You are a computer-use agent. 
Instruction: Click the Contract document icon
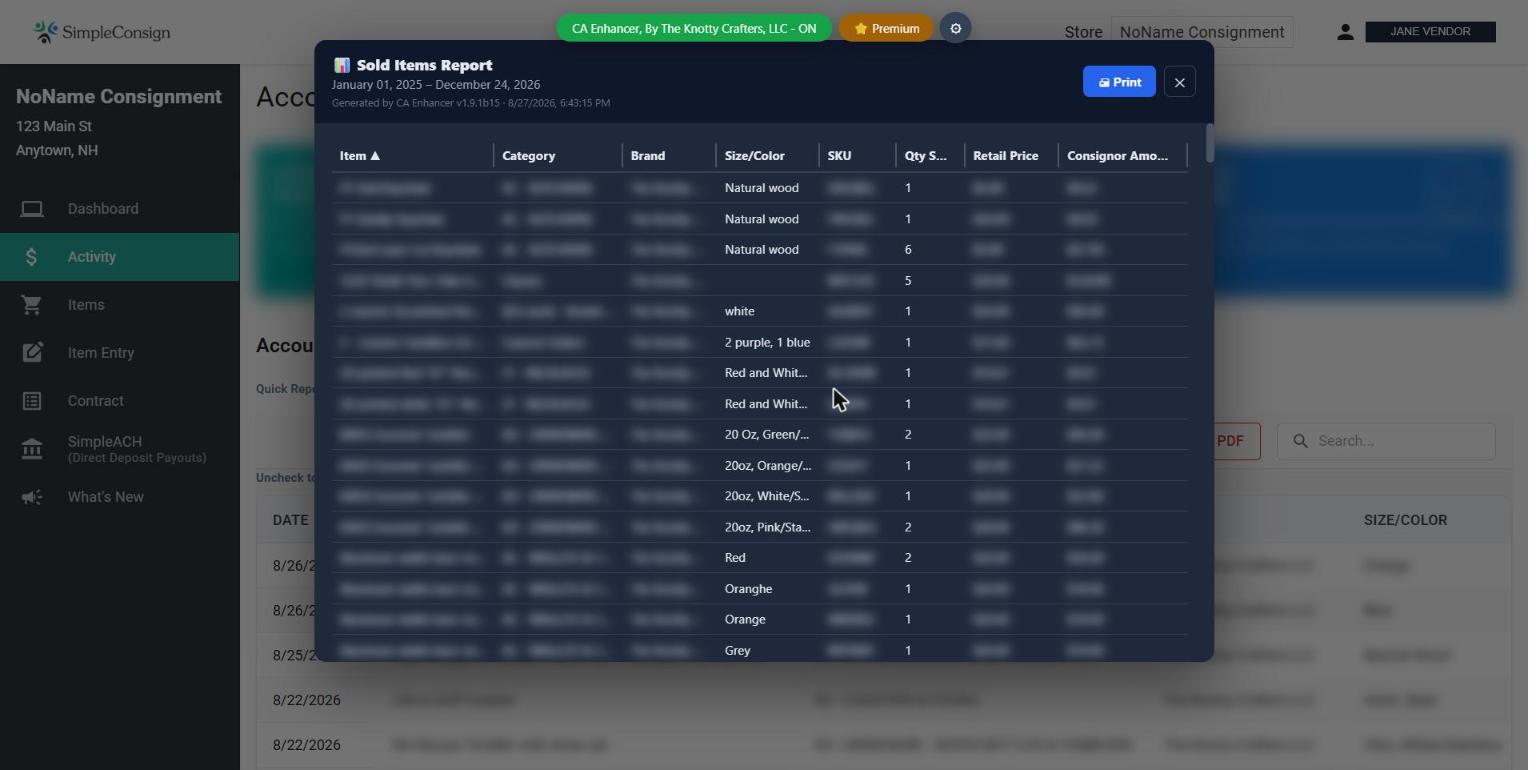tap(32, 401)
